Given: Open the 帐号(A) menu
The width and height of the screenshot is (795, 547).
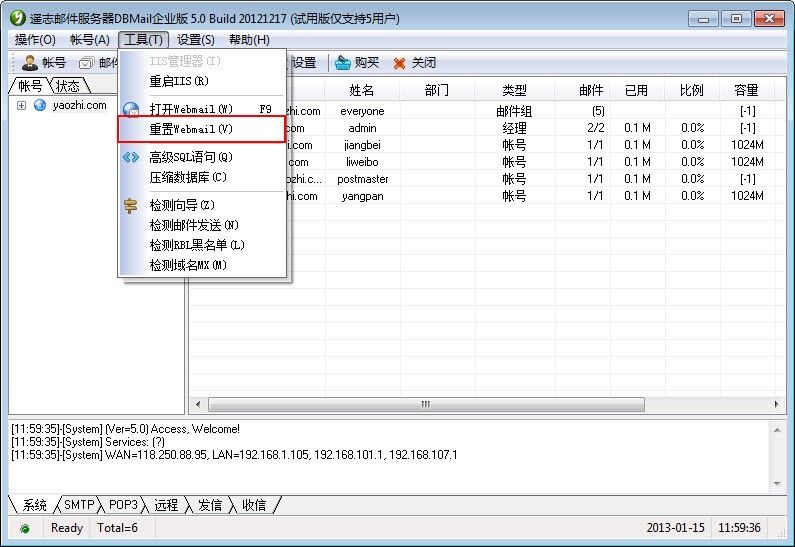Looking at the screenshot, I should point(90,40).
